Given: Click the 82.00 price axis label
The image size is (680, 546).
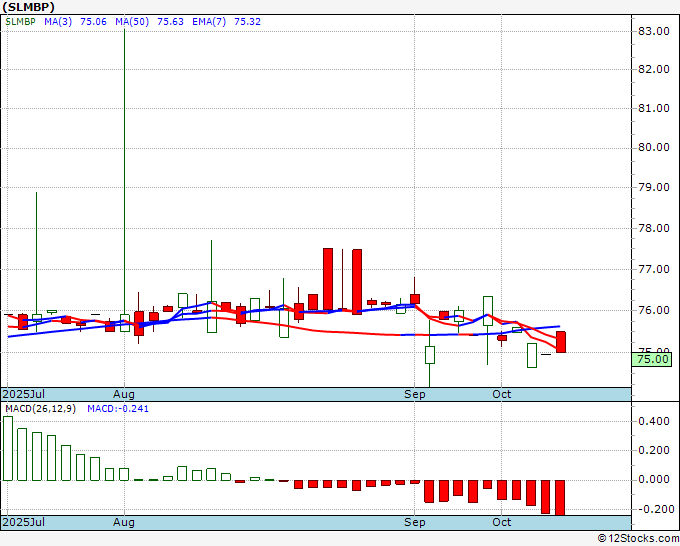Looking at the screenshot, I should coord(654,69).
